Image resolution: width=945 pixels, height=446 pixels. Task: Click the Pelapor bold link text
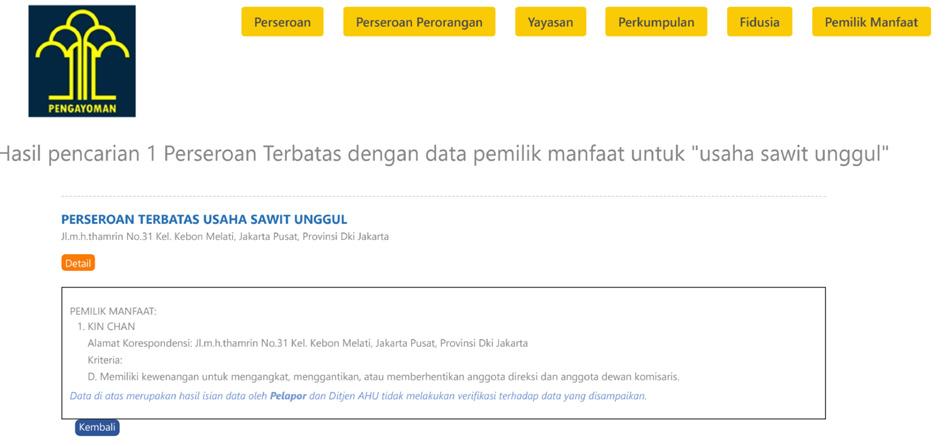[x=288, y=397]
